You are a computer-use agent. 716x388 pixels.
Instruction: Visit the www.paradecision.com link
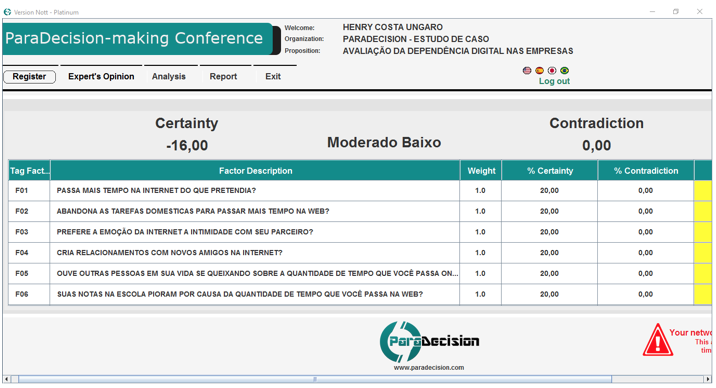(429, 367)
